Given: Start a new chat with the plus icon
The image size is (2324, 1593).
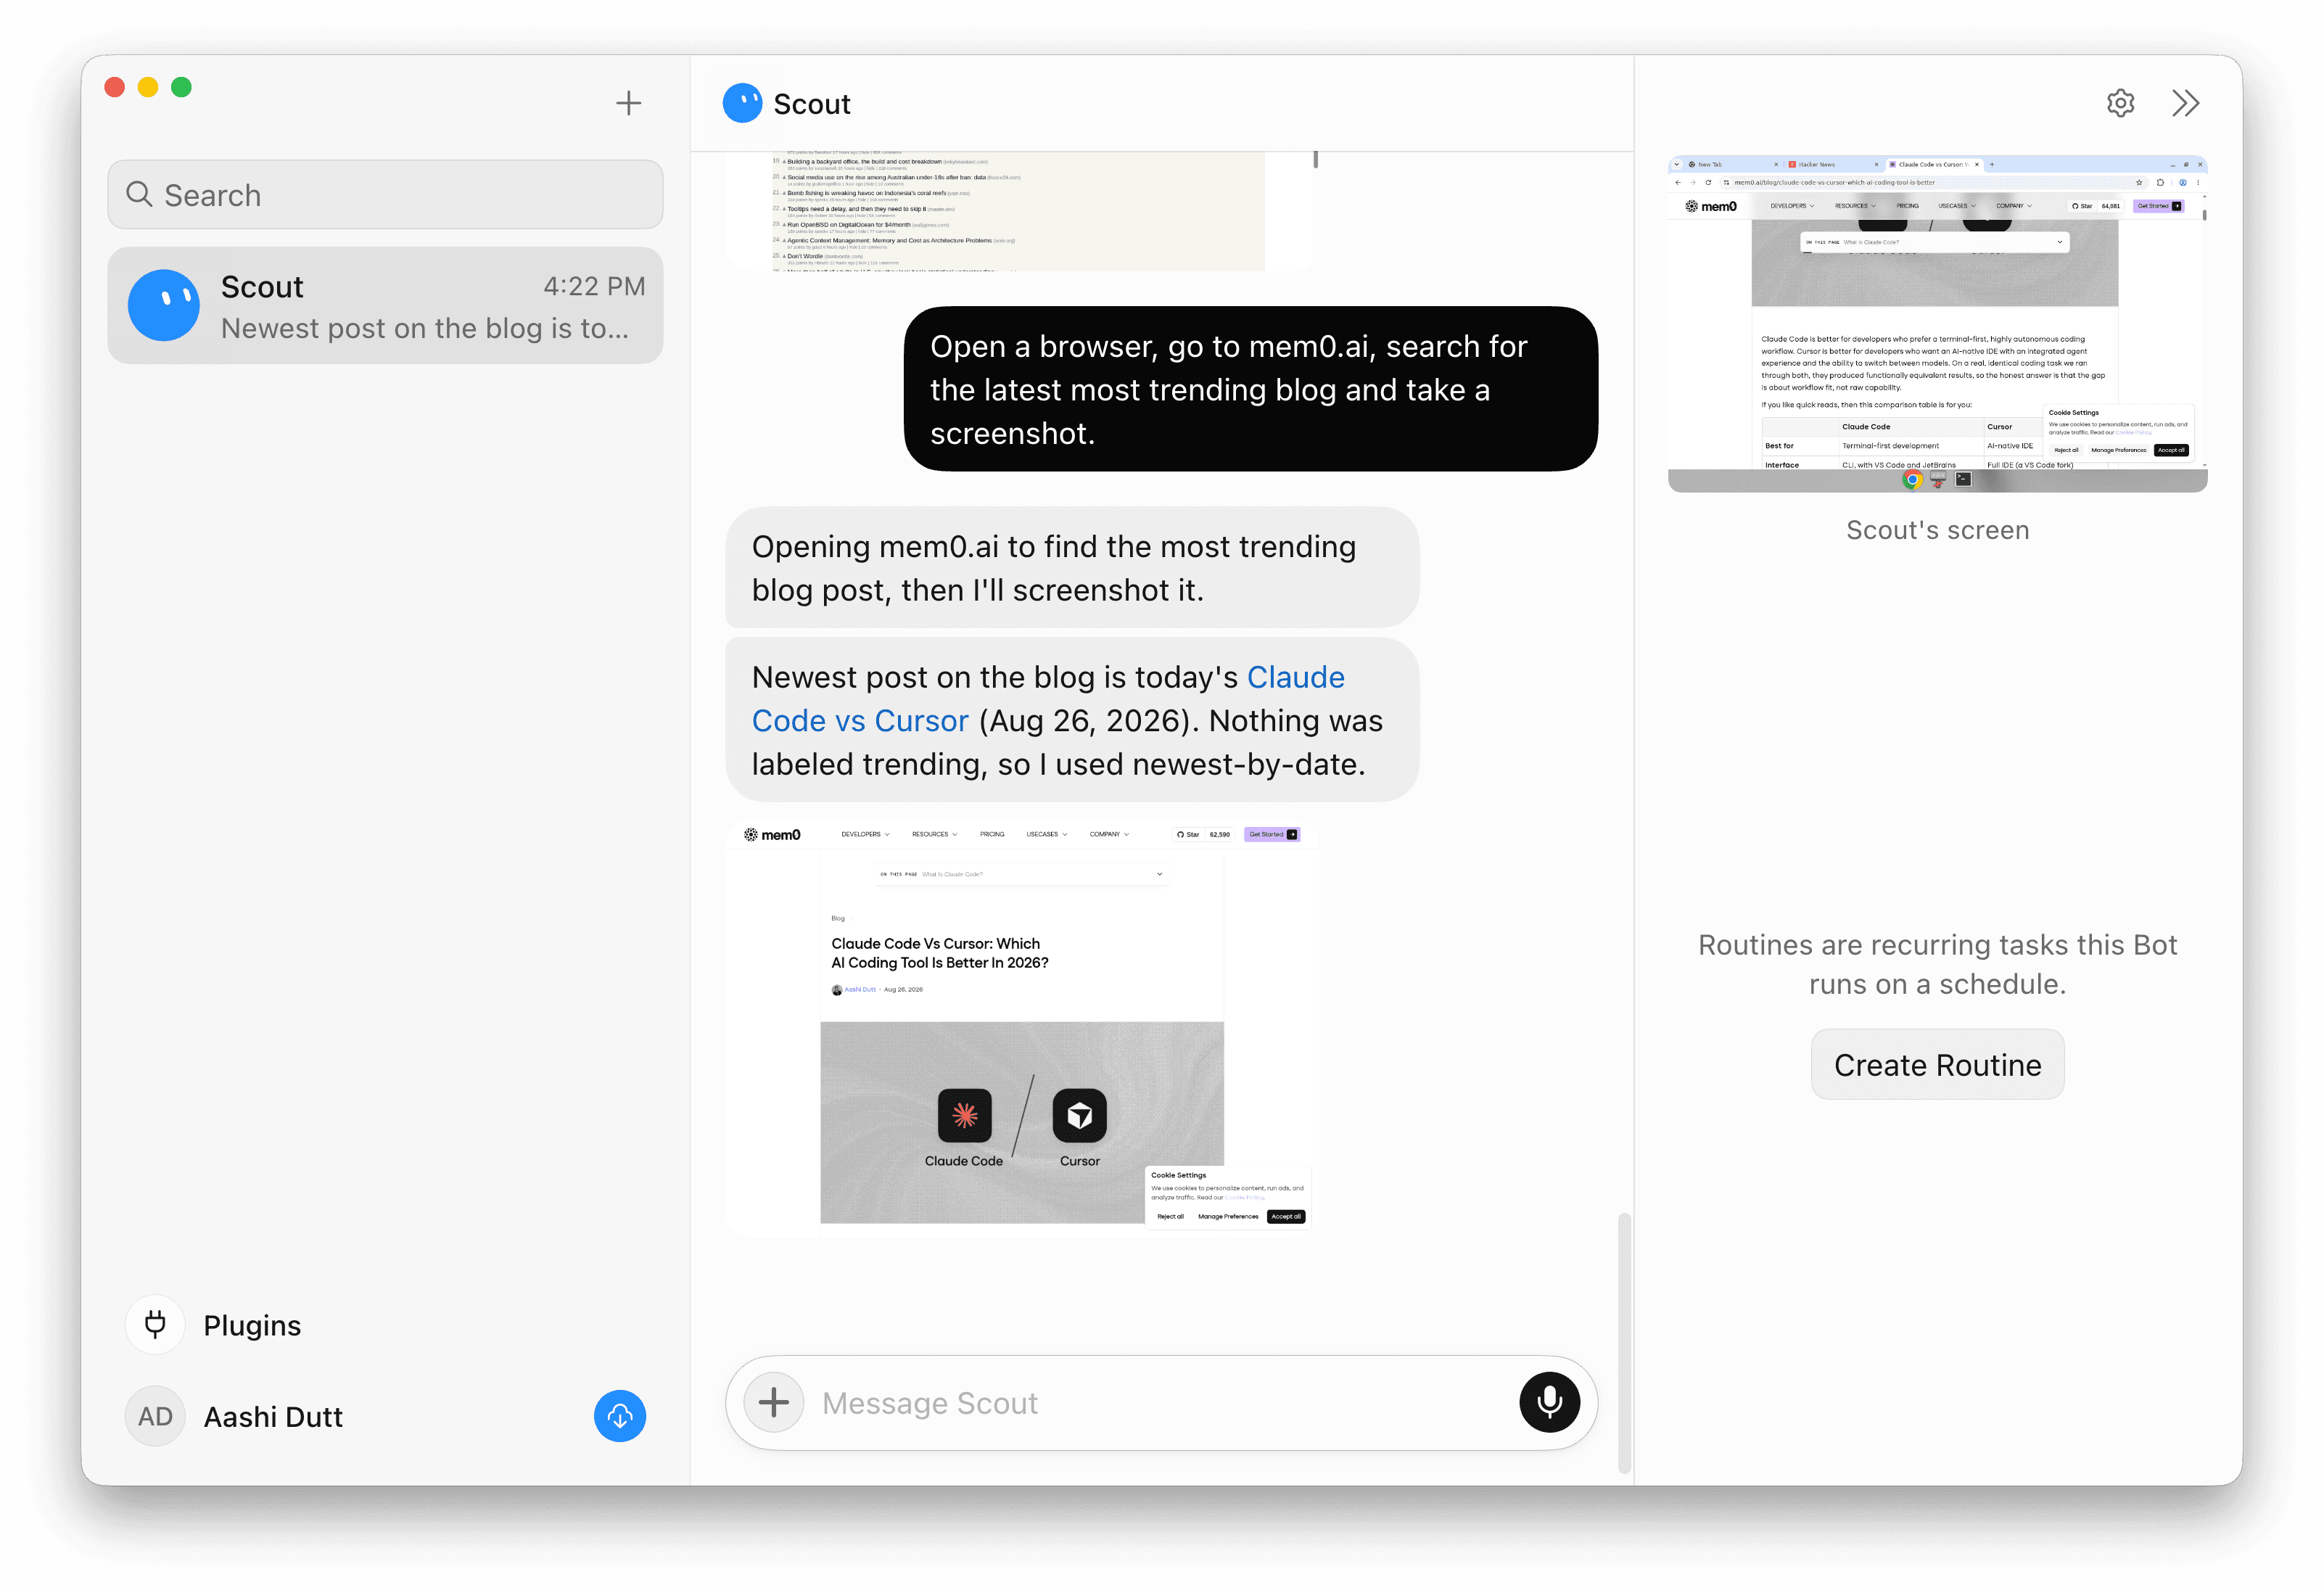Looking at the screenshot, I should [628, 103].
